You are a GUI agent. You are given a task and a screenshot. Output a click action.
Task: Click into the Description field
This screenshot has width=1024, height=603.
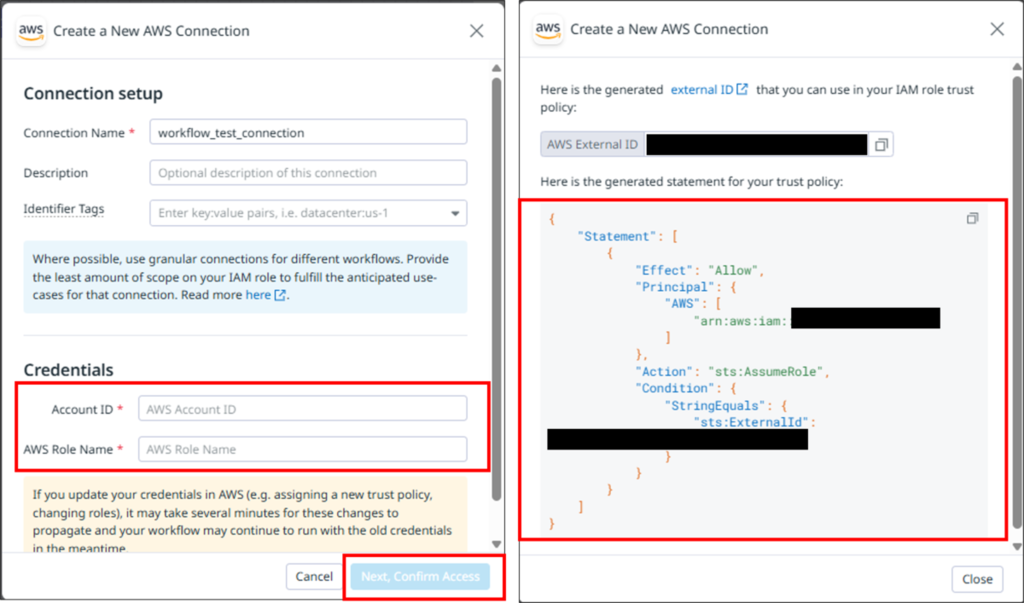[x=308, y=172]
